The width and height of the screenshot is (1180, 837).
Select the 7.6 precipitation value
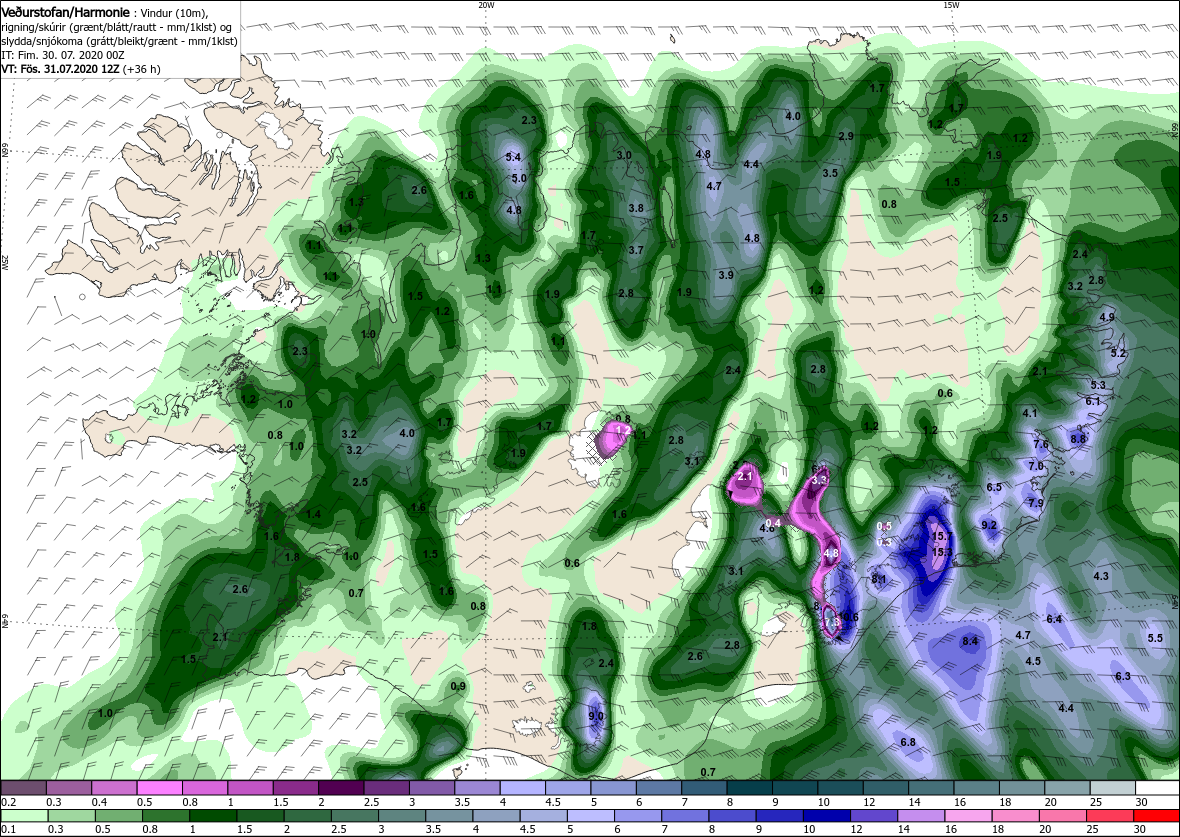click(x=1041, y=445)
